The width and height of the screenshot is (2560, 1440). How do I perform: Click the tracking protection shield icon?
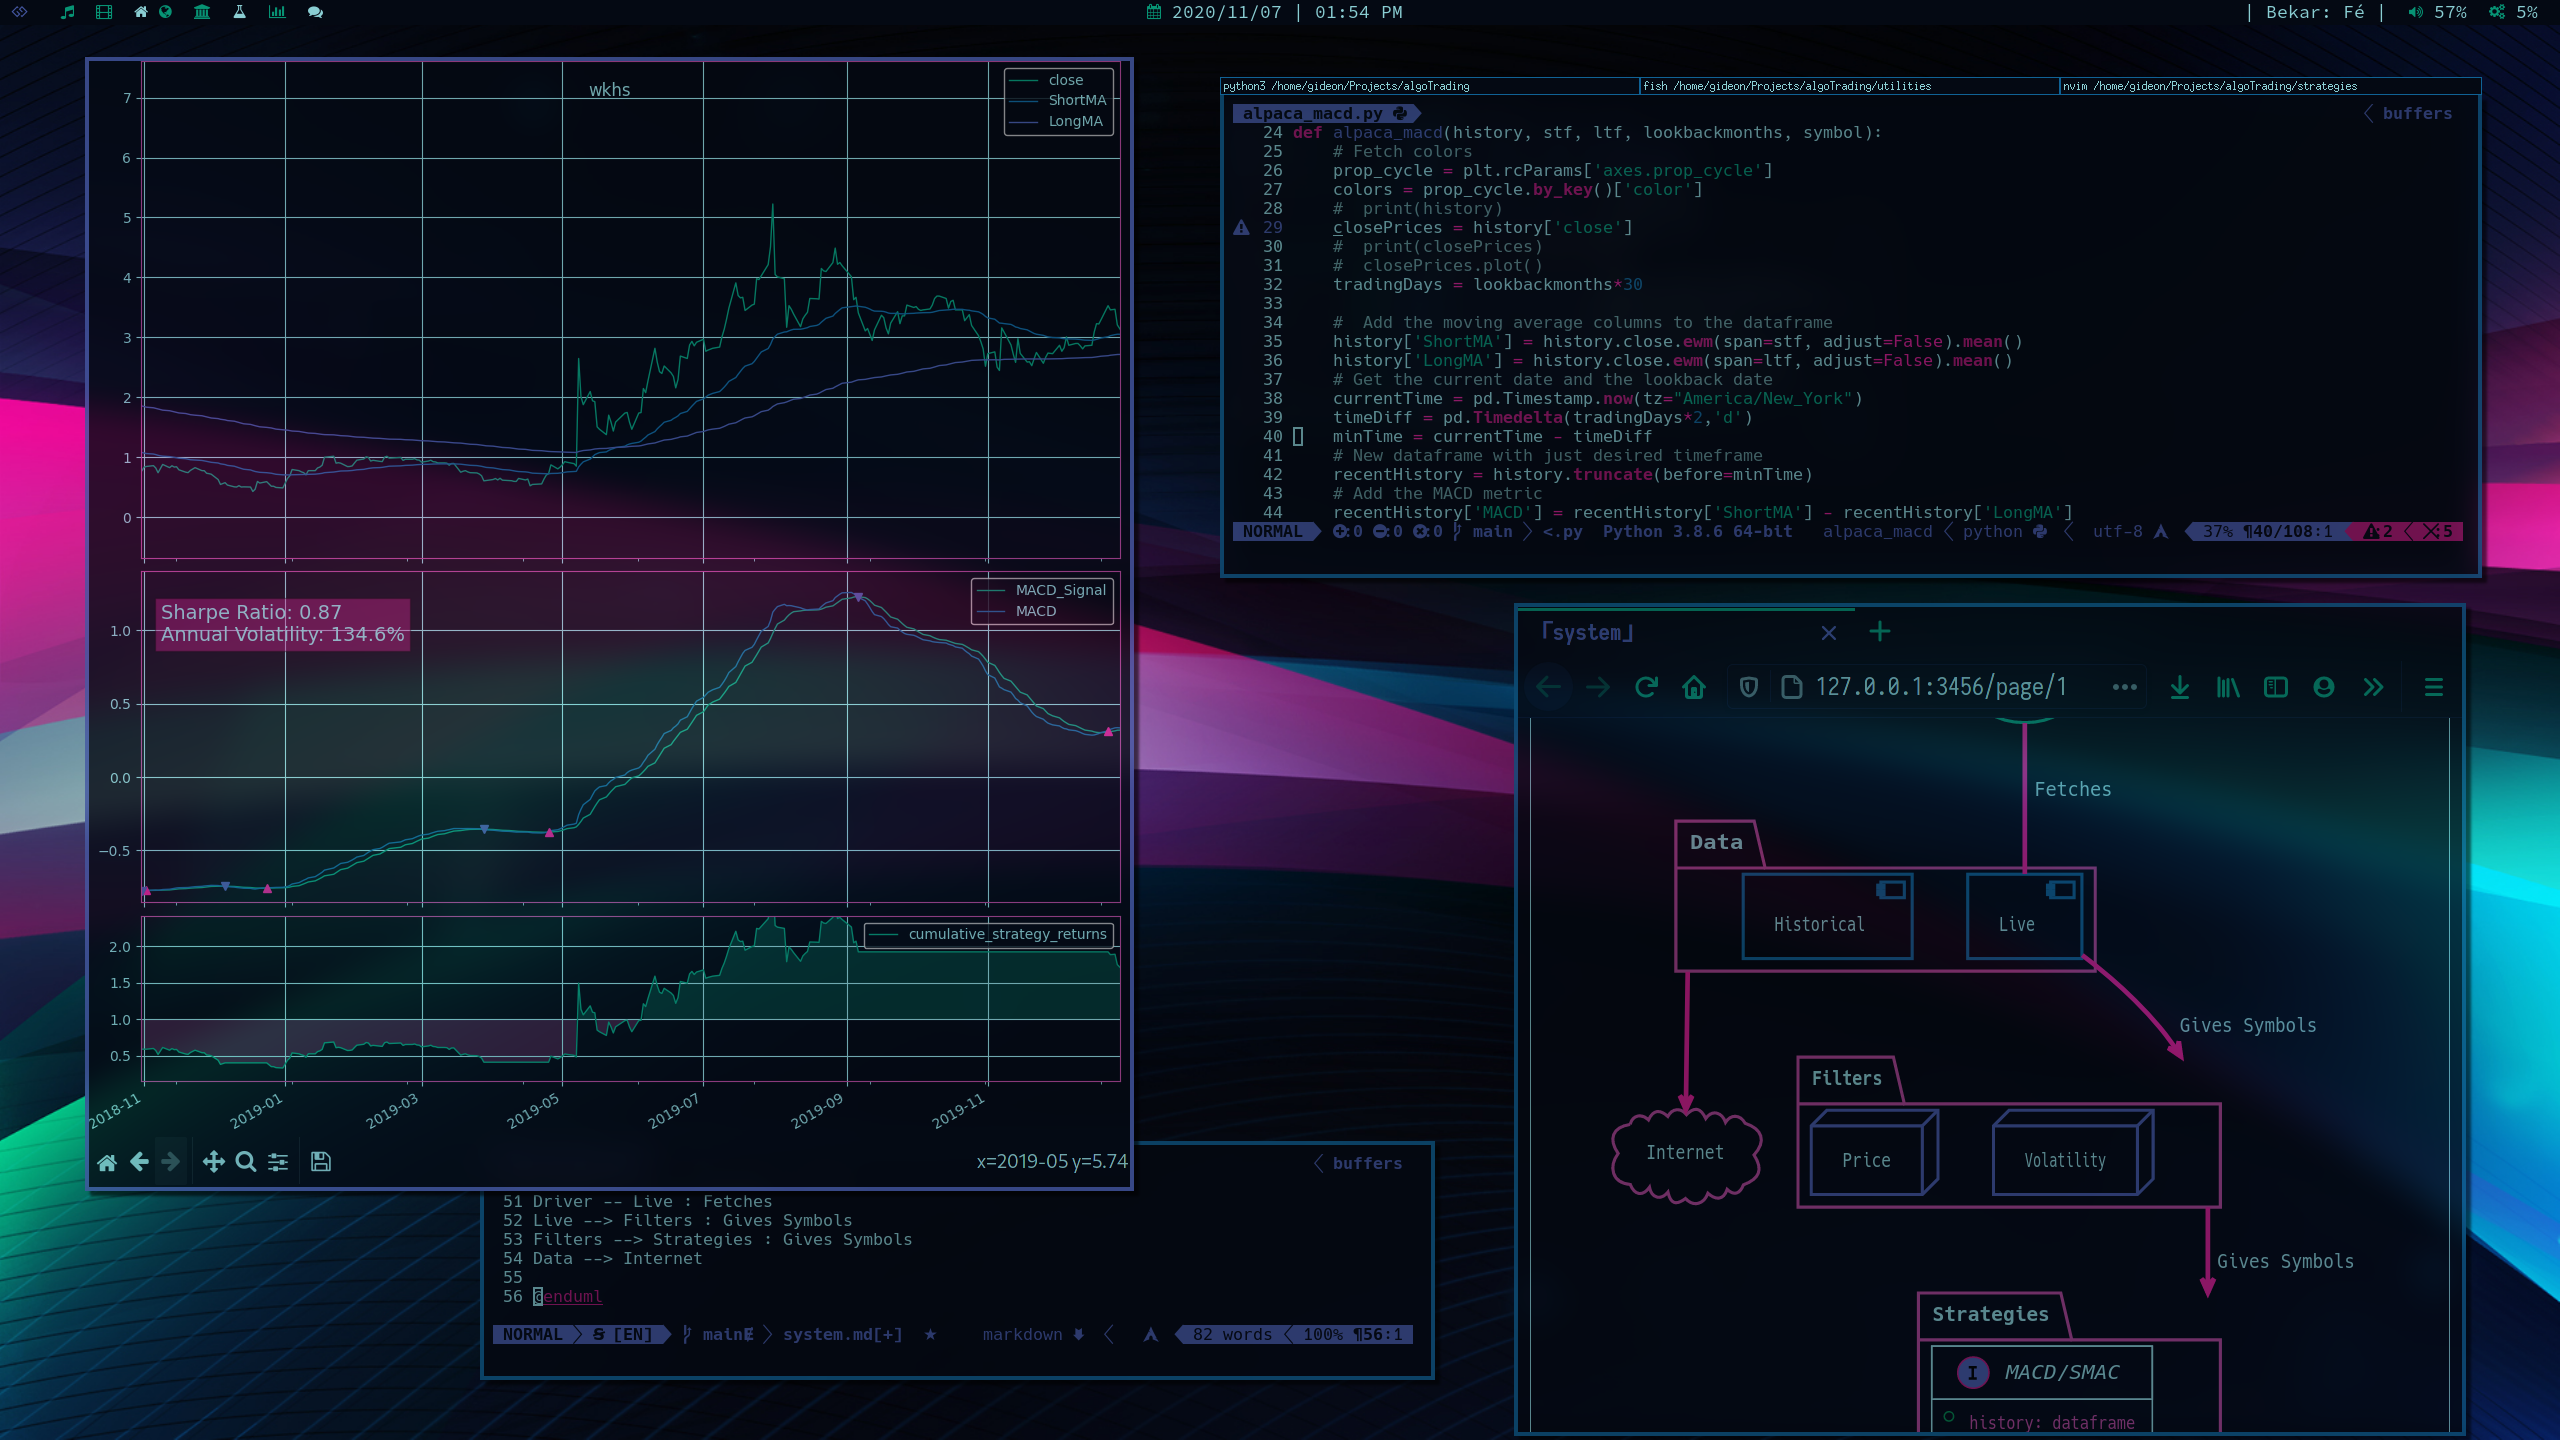click(1749, 687)
